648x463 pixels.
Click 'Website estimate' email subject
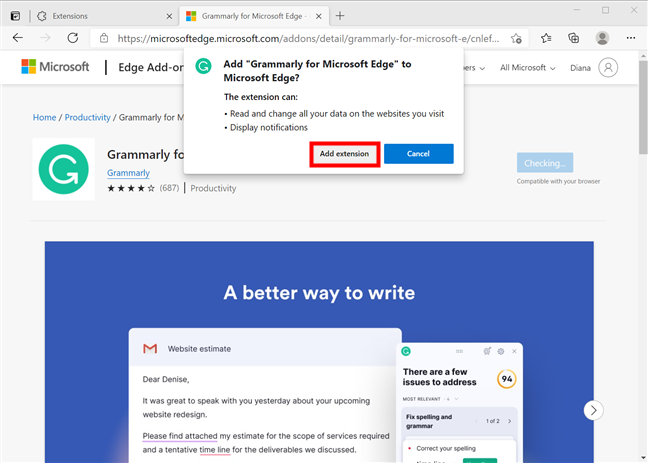pyautogui.click(x=199, y=349)
